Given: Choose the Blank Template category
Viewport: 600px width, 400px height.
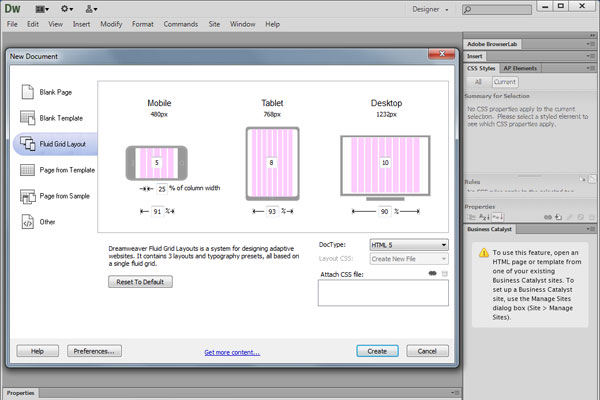Looking at the screenshot, I should [x=24, y=118].
